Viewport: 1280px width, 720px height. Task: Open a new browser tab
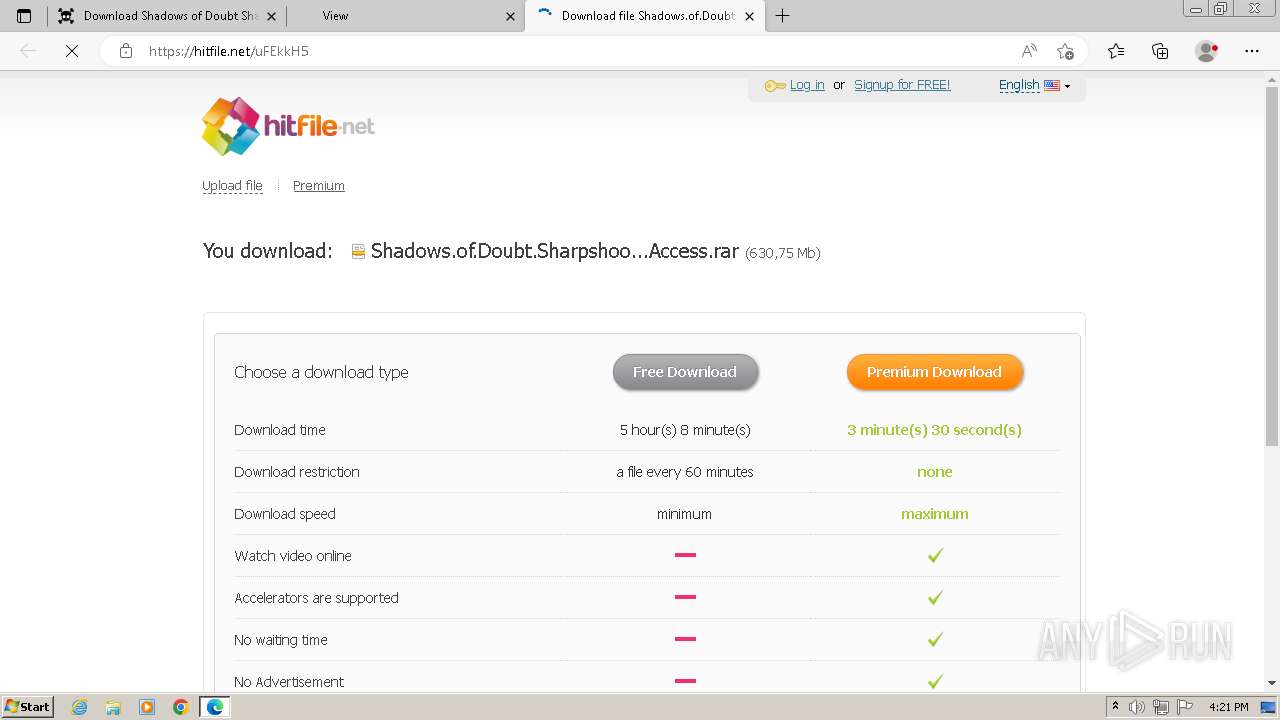[782, 16]
